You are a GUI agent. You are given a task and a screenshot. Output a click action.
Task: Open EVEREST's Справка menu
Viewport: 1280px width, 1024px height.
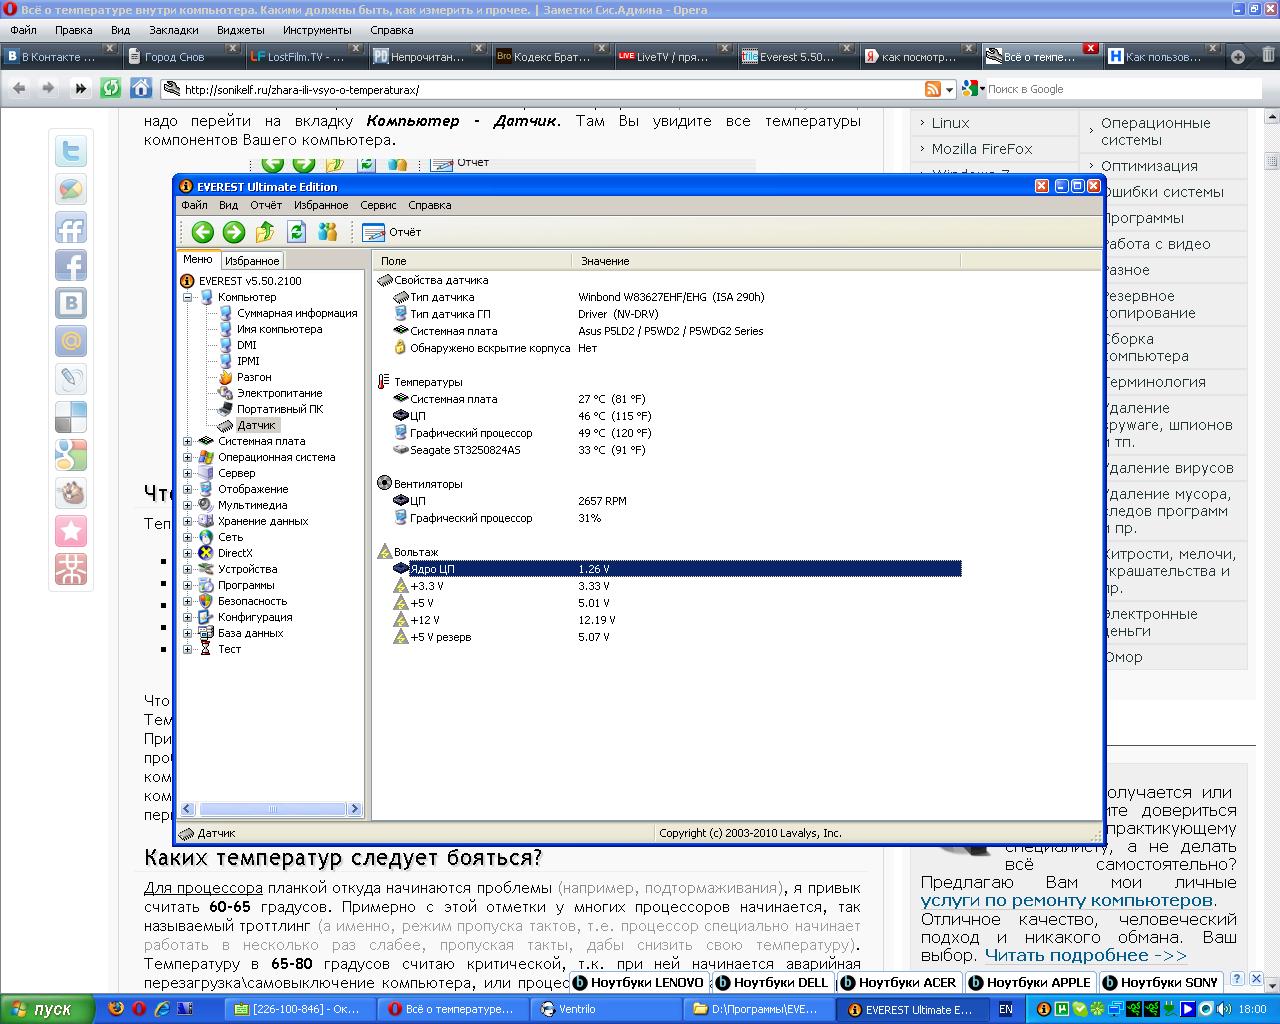[430, 205]
